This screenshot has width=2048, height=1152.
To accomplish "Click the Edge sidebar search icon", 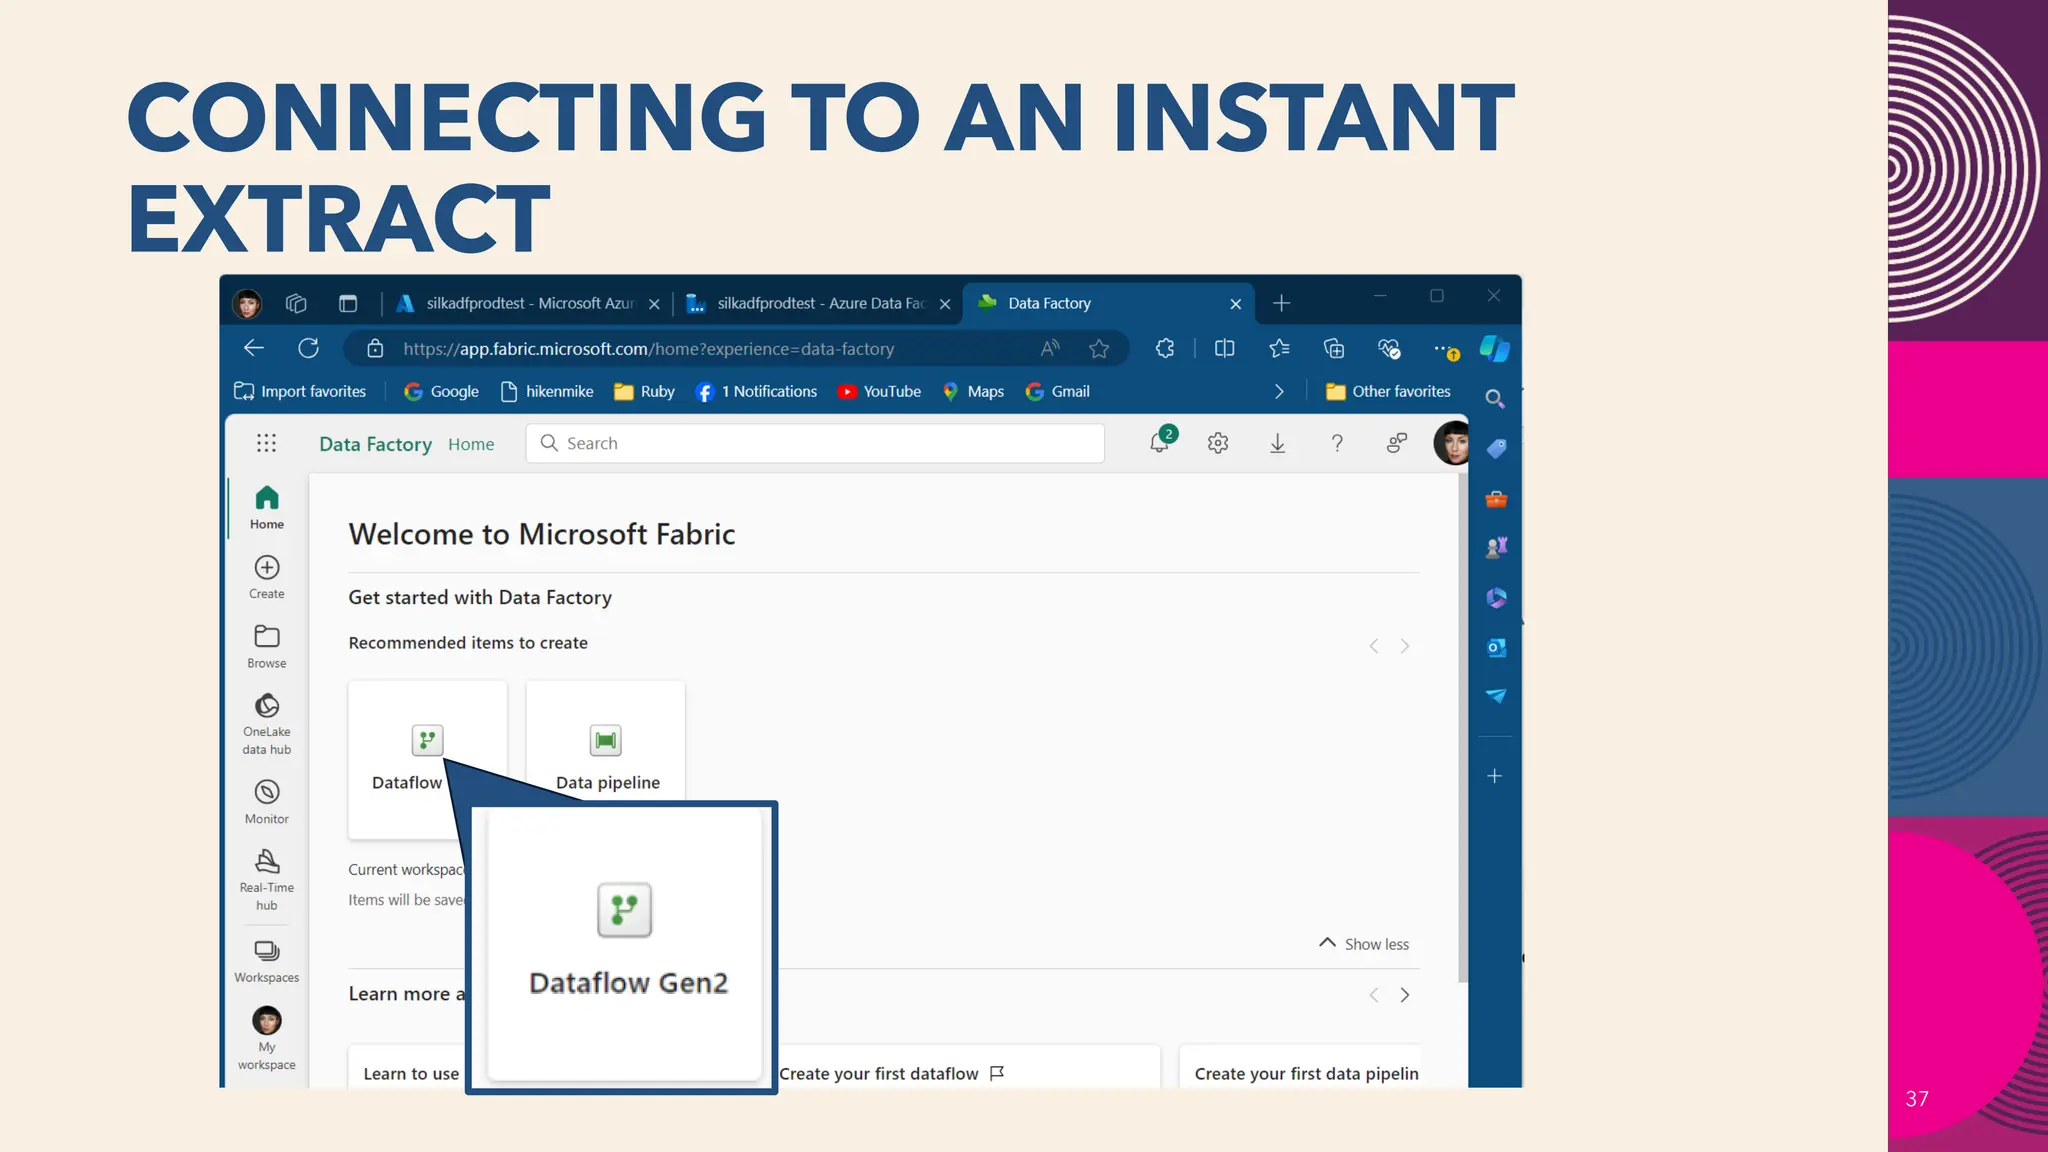I will pyautogui.click(x=1495, y=398).
